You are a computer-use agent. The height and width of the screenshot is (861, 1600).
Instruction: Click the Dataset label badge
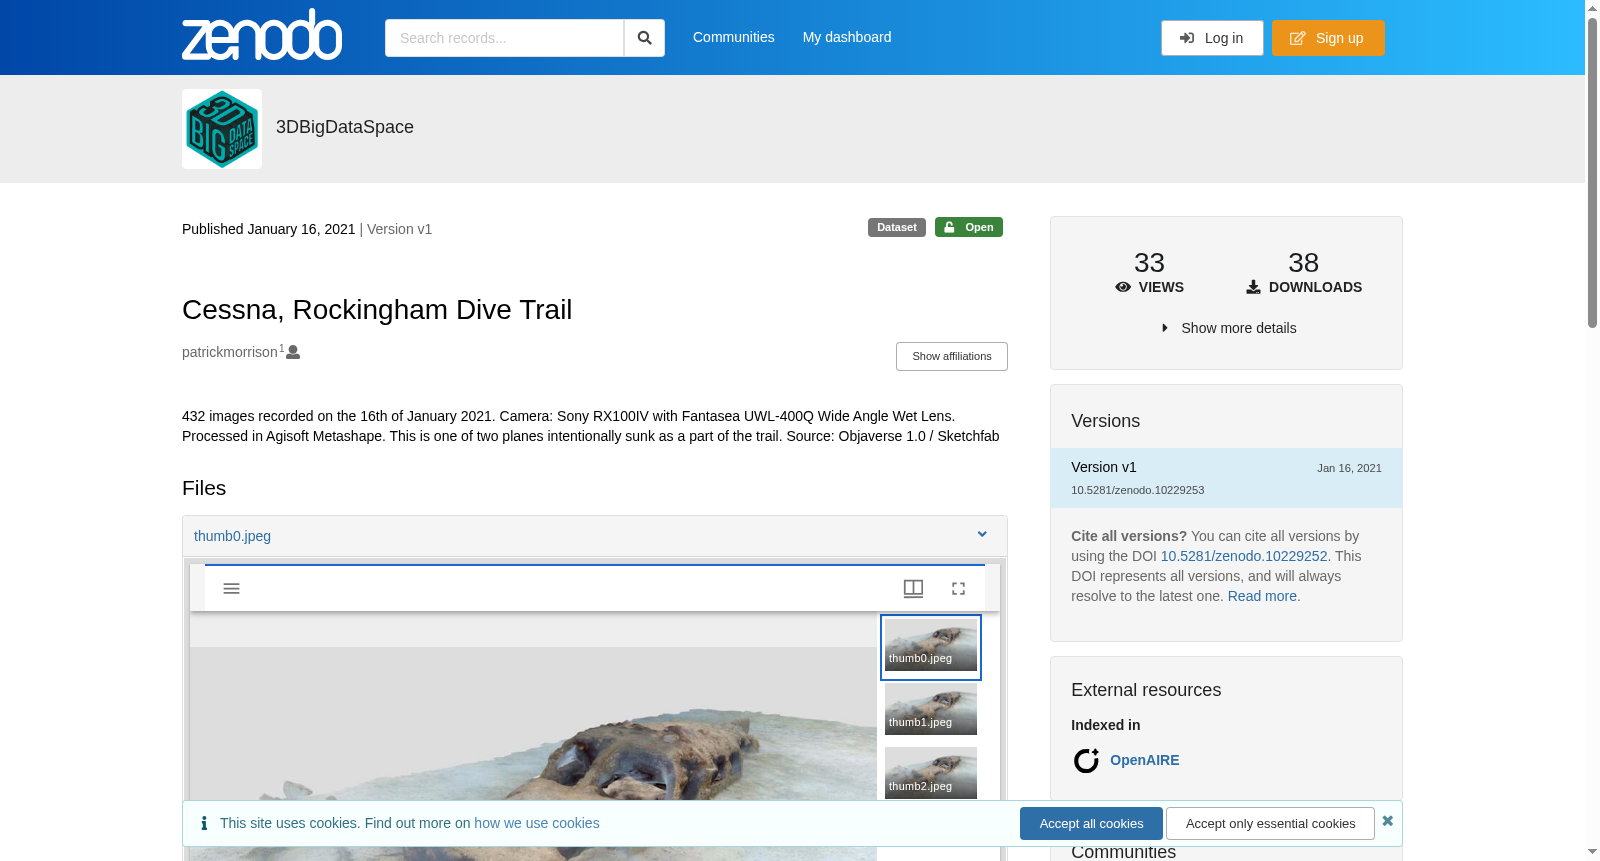(x=897, y=227)
